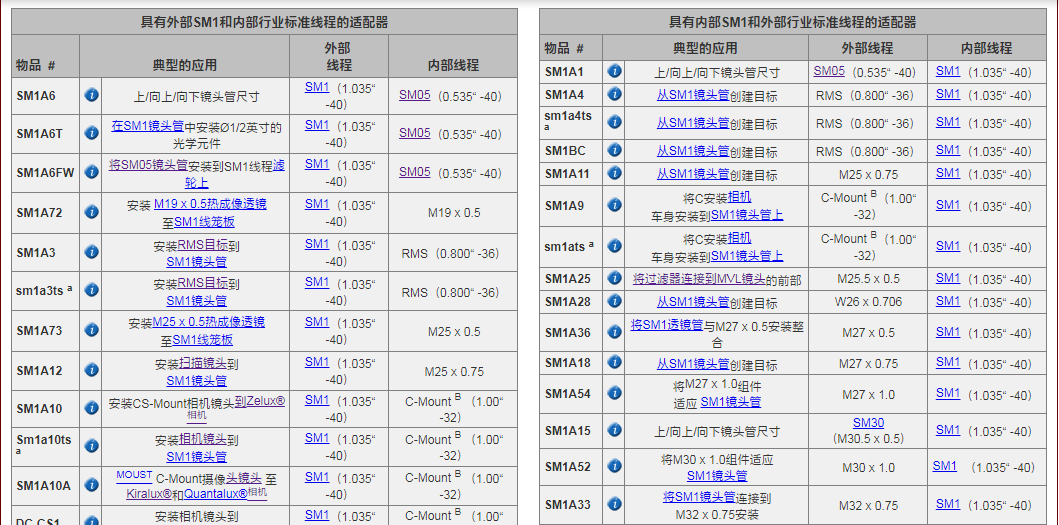This screenshot has height=525, width=1059.
Task: Open SM1 external thread link for SM1A3
Action: [317, 244]
